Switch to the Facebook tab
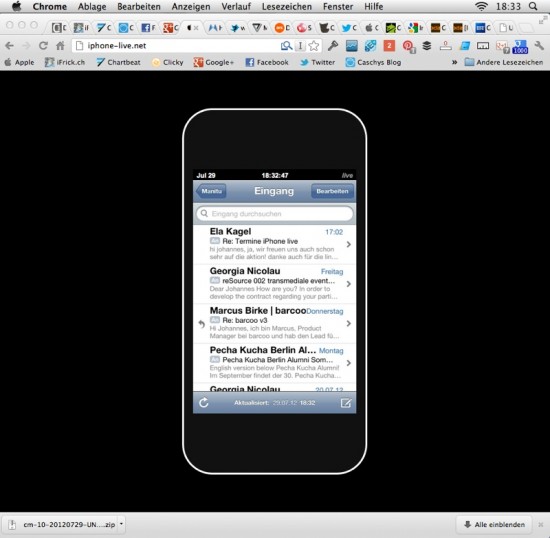This screenshot has height=538, width=550. click(148, 28)
